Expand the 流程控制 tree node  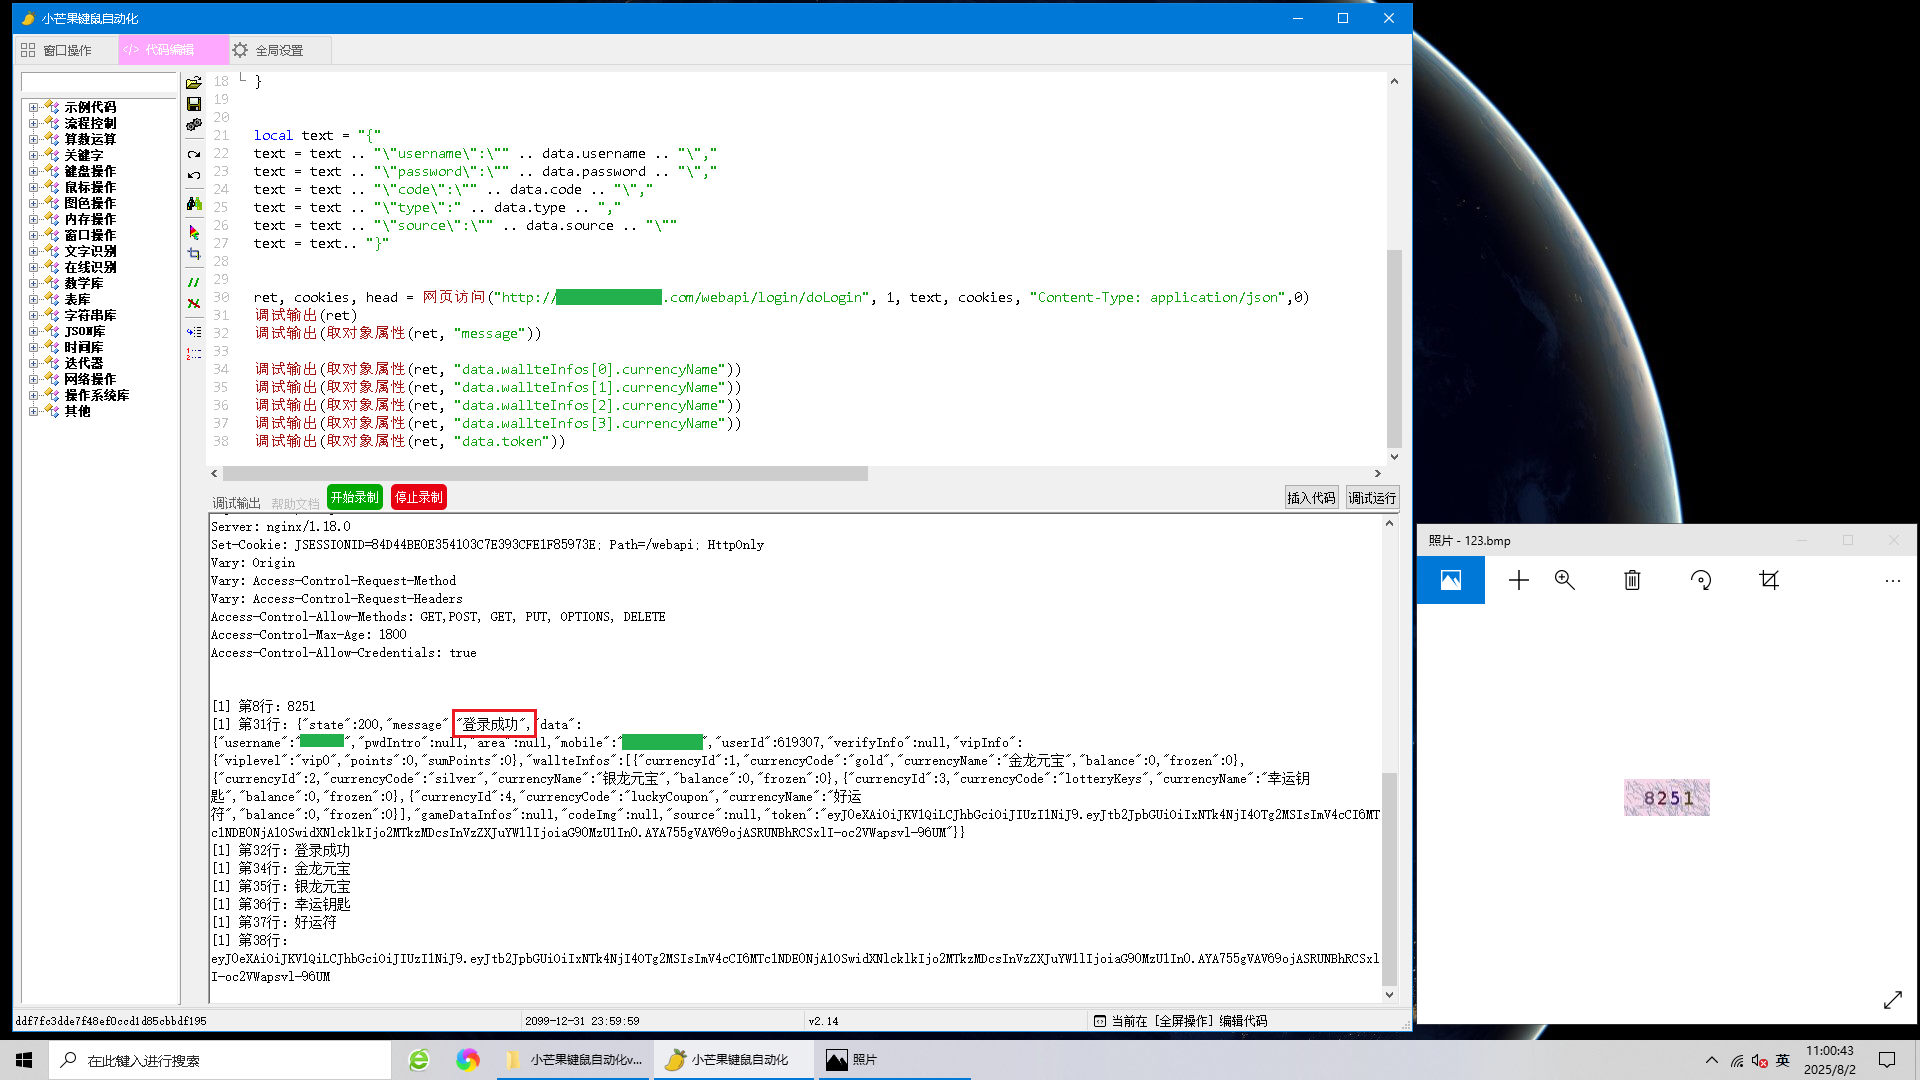33,123
